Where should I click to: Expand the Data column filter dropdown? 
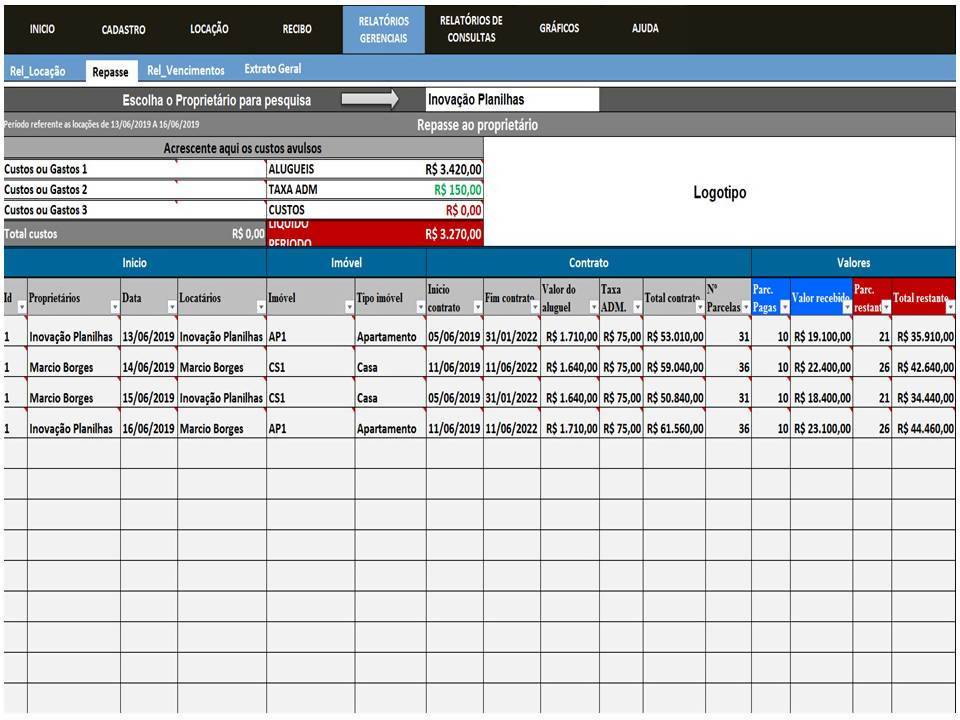click(x=171, y=307)
